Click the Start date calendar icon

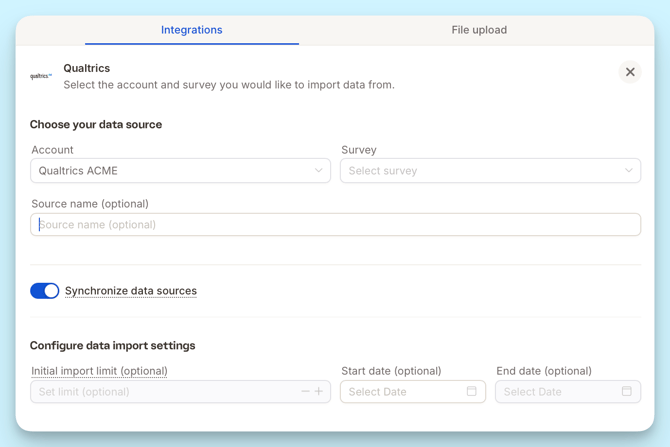click(471, 391)
